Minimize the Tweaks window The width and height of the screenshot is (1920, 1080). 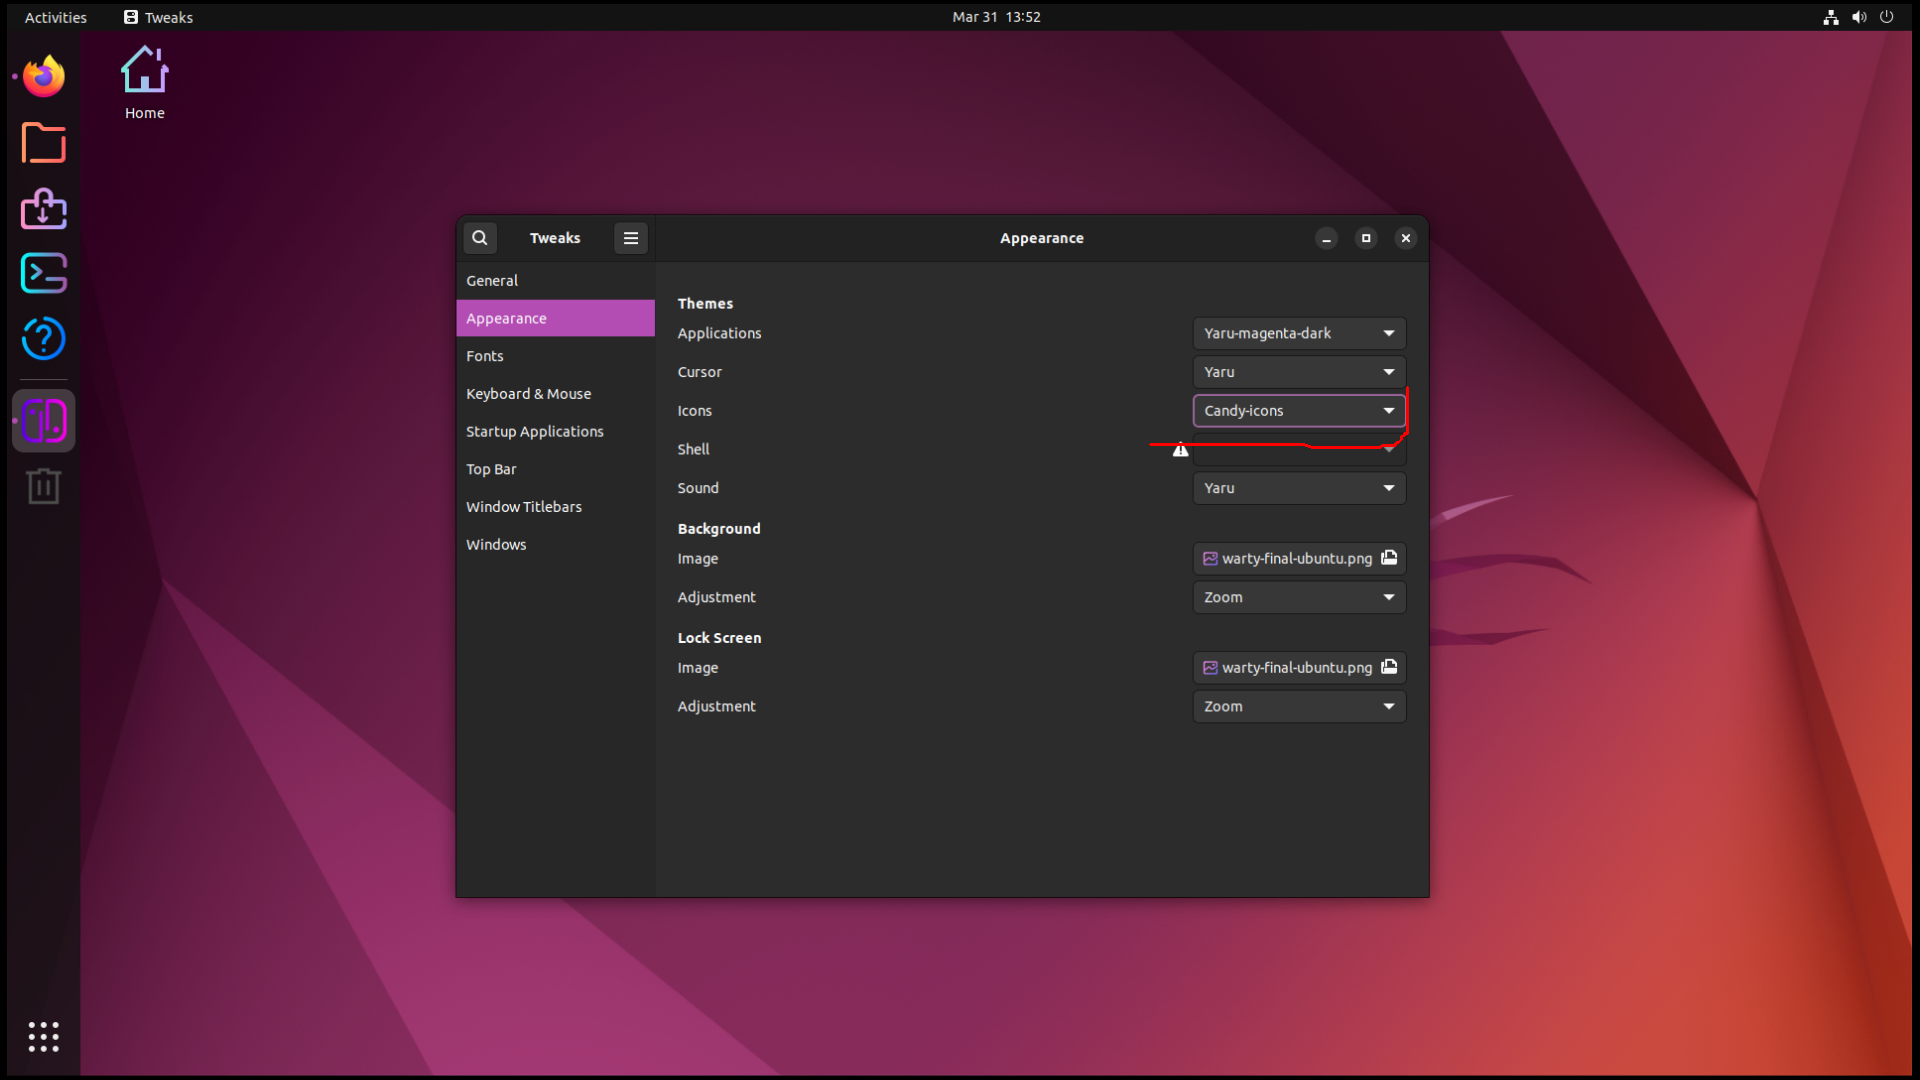pos(1326,238)
